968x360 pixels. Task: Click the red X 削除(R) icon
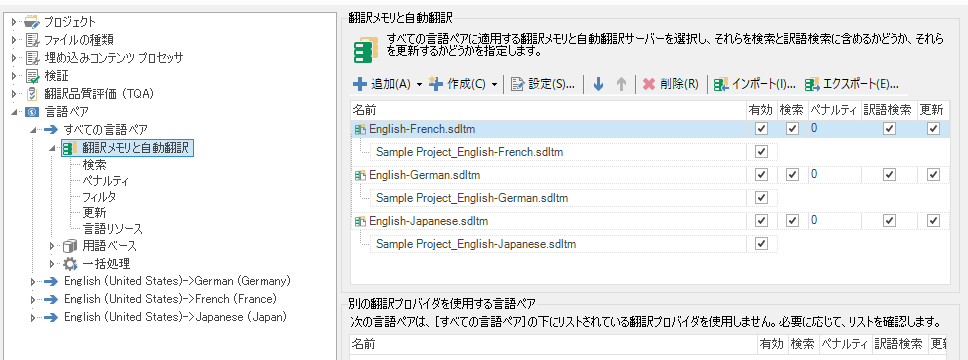click(648, 84)
